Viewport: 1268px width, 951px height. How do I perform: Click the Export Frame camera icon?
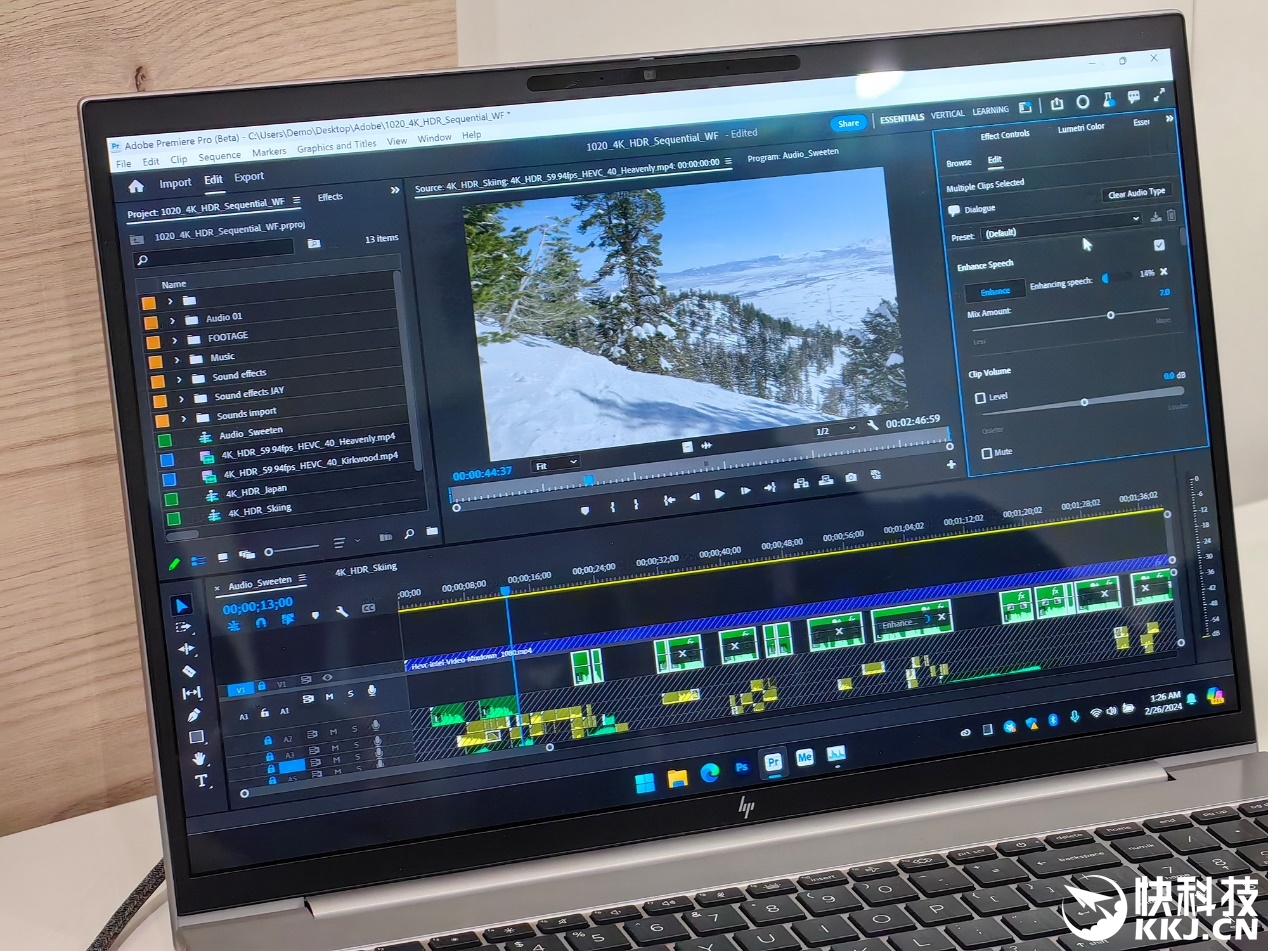click(851, 478)
